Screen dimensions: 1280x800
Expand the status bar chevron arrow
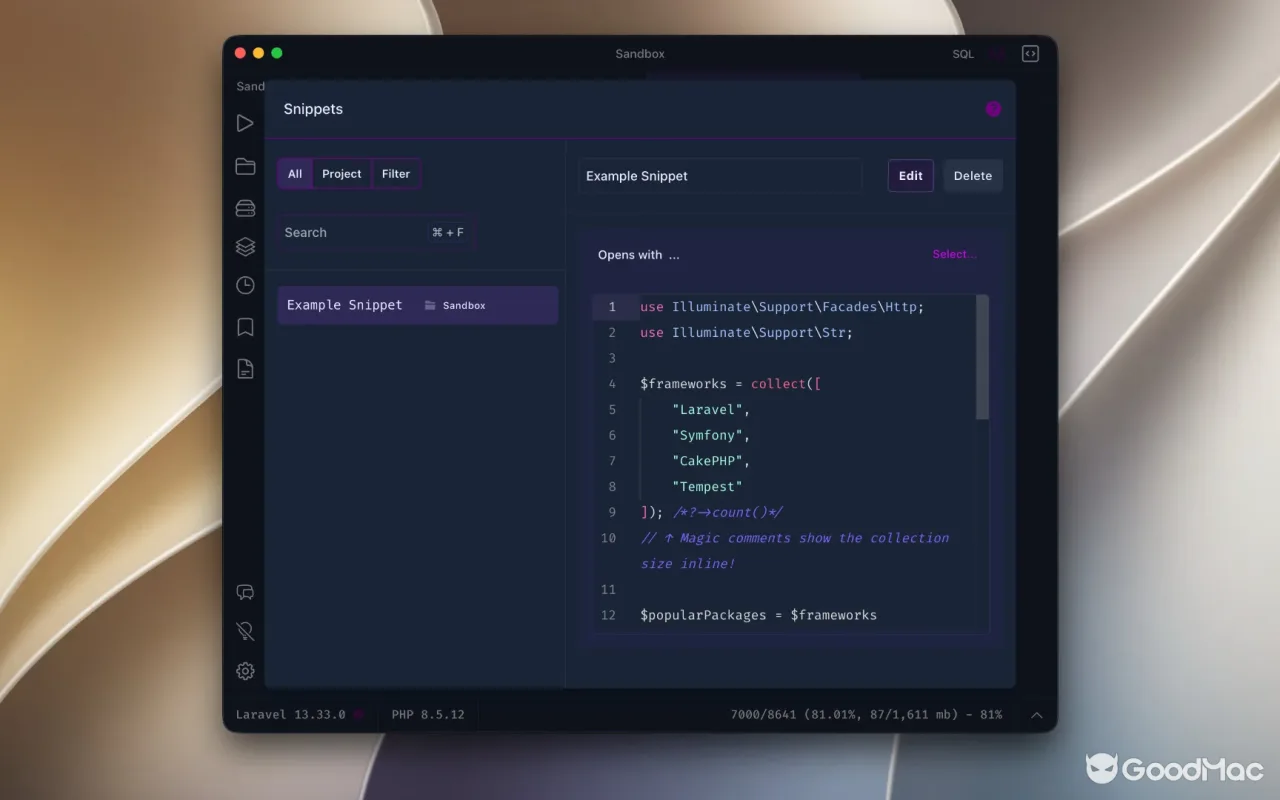[x=1037, y=715]
